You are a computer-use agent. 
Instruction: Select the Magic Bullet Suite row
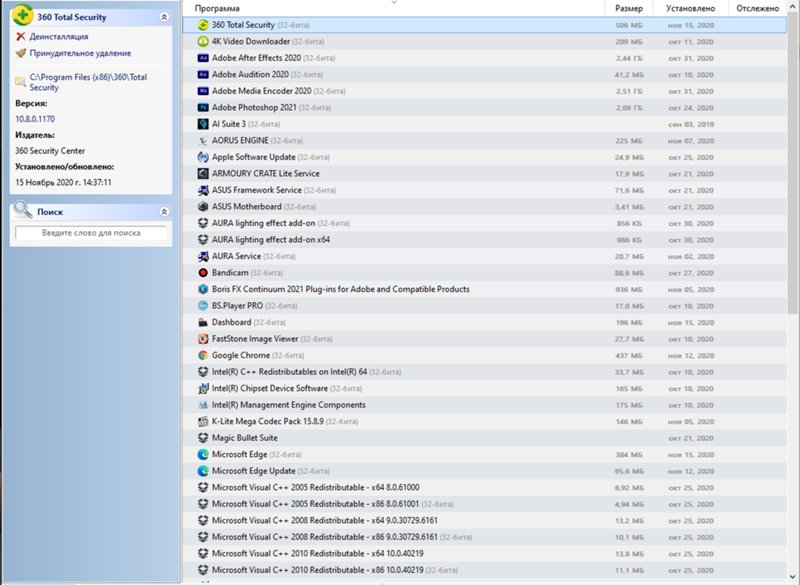484,438
